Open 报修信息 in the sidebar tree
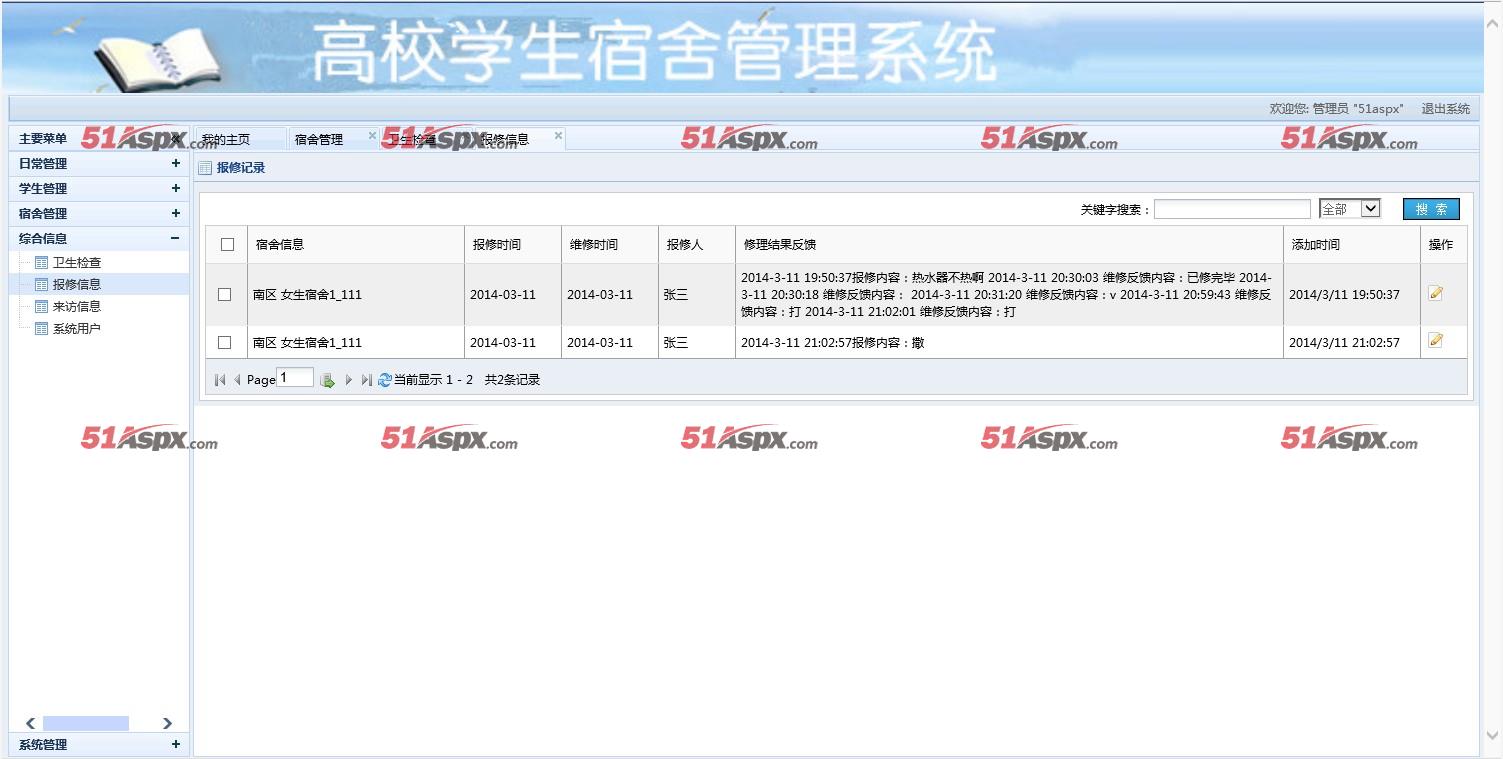The width and height of the screenshot is (1503, 759). coord(77,284)
